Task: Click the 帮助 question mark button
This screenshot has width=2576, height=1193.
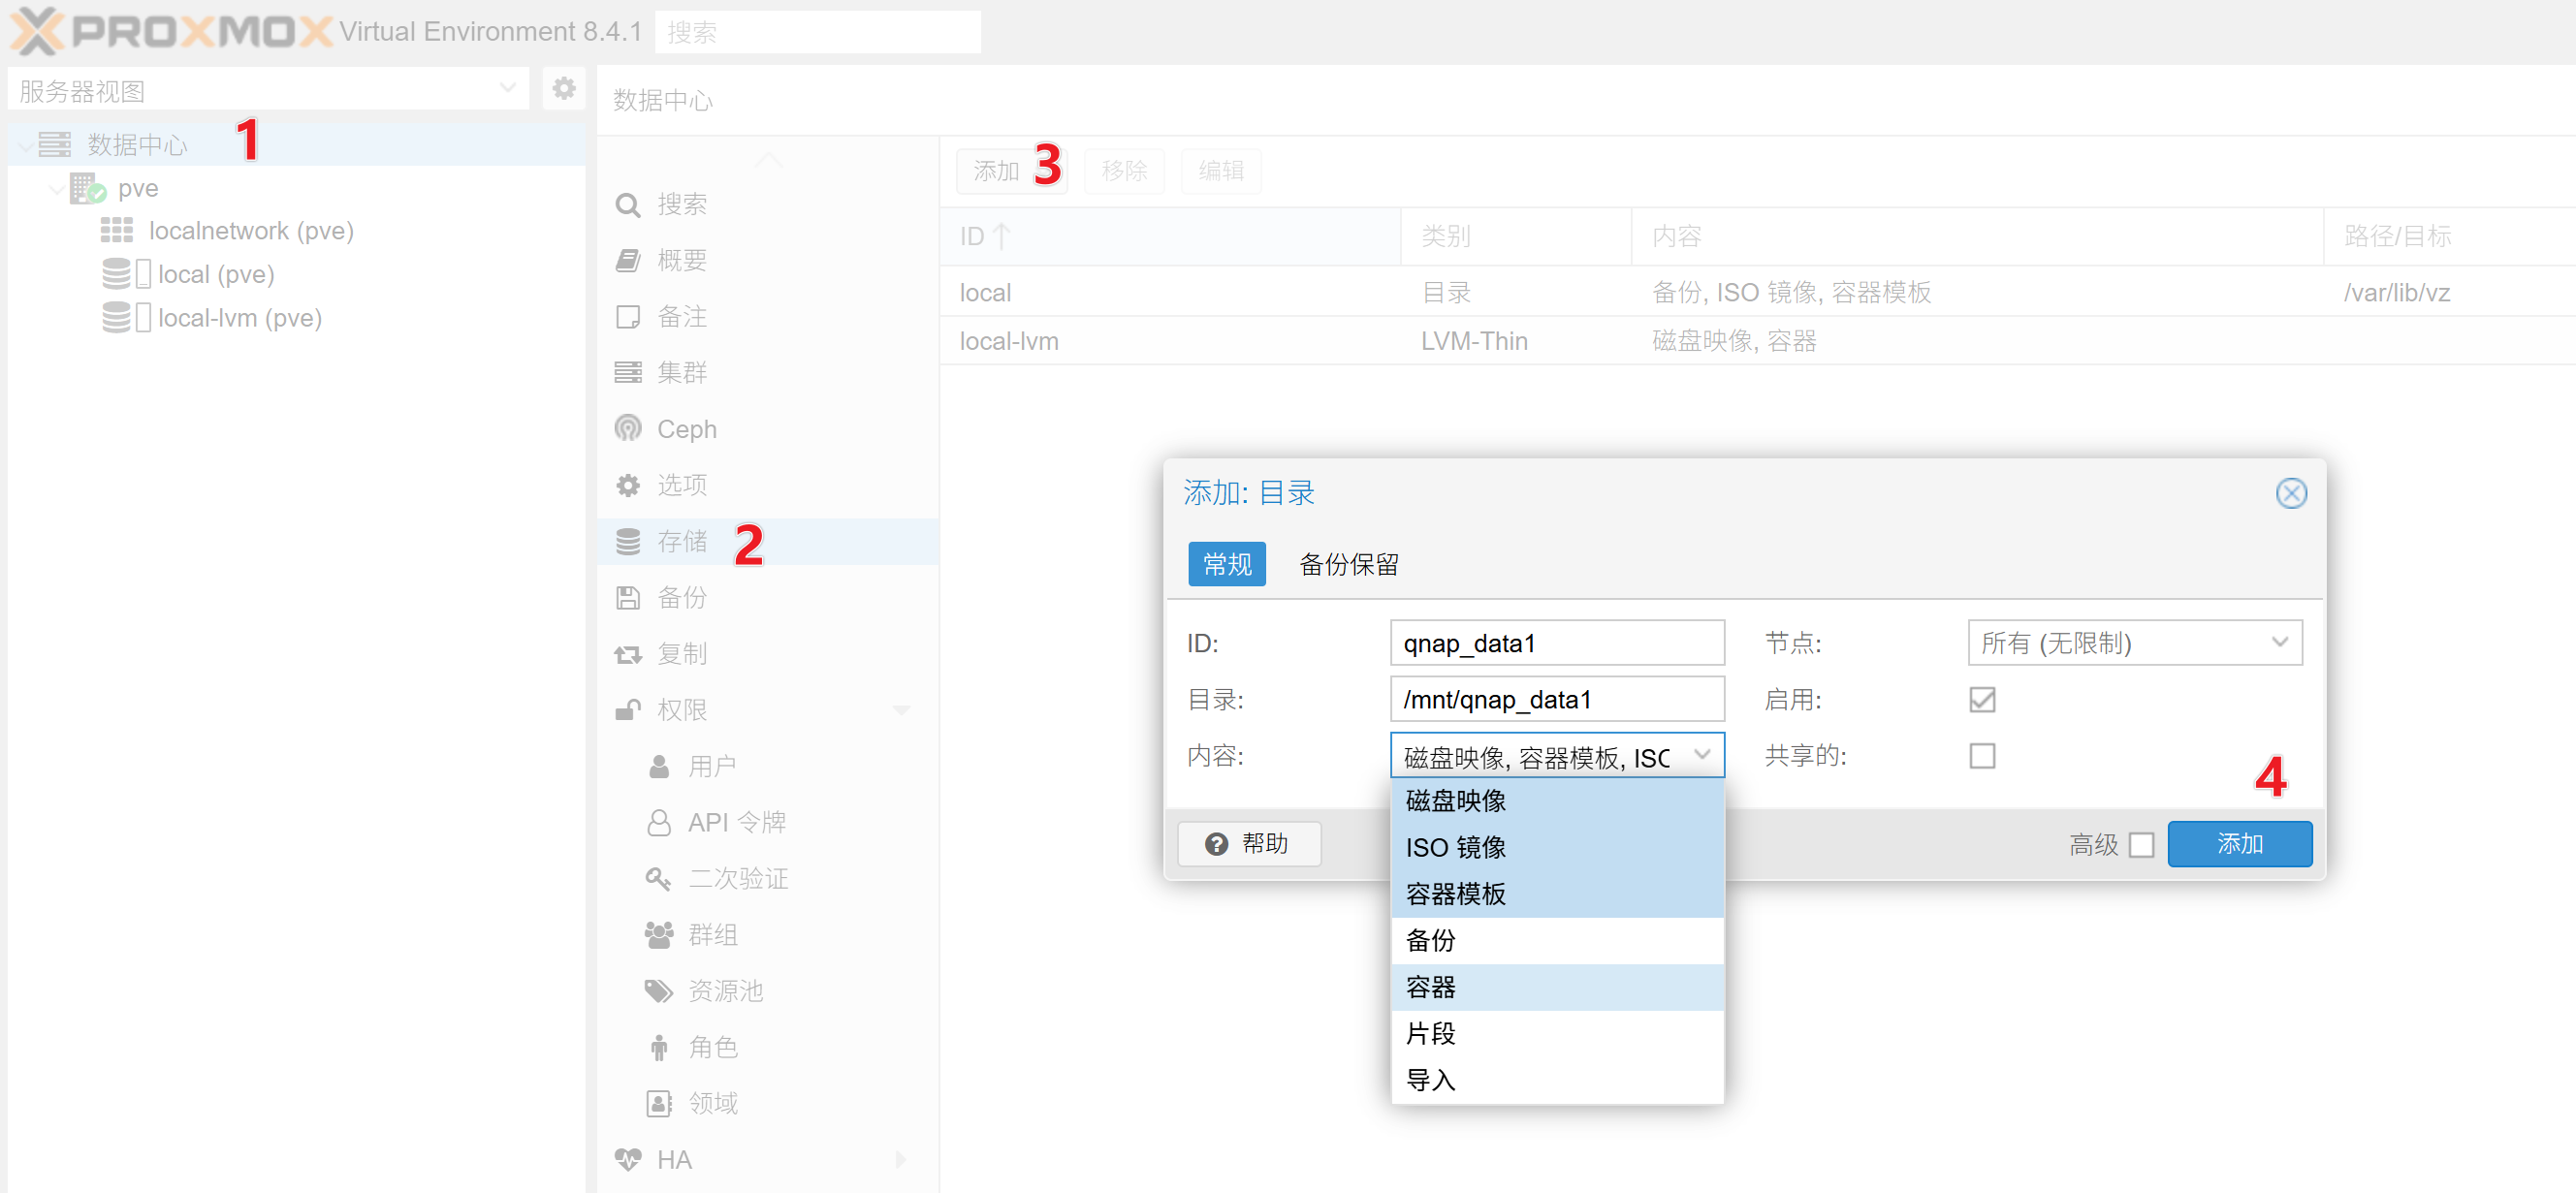Action: pos(1249,843)
